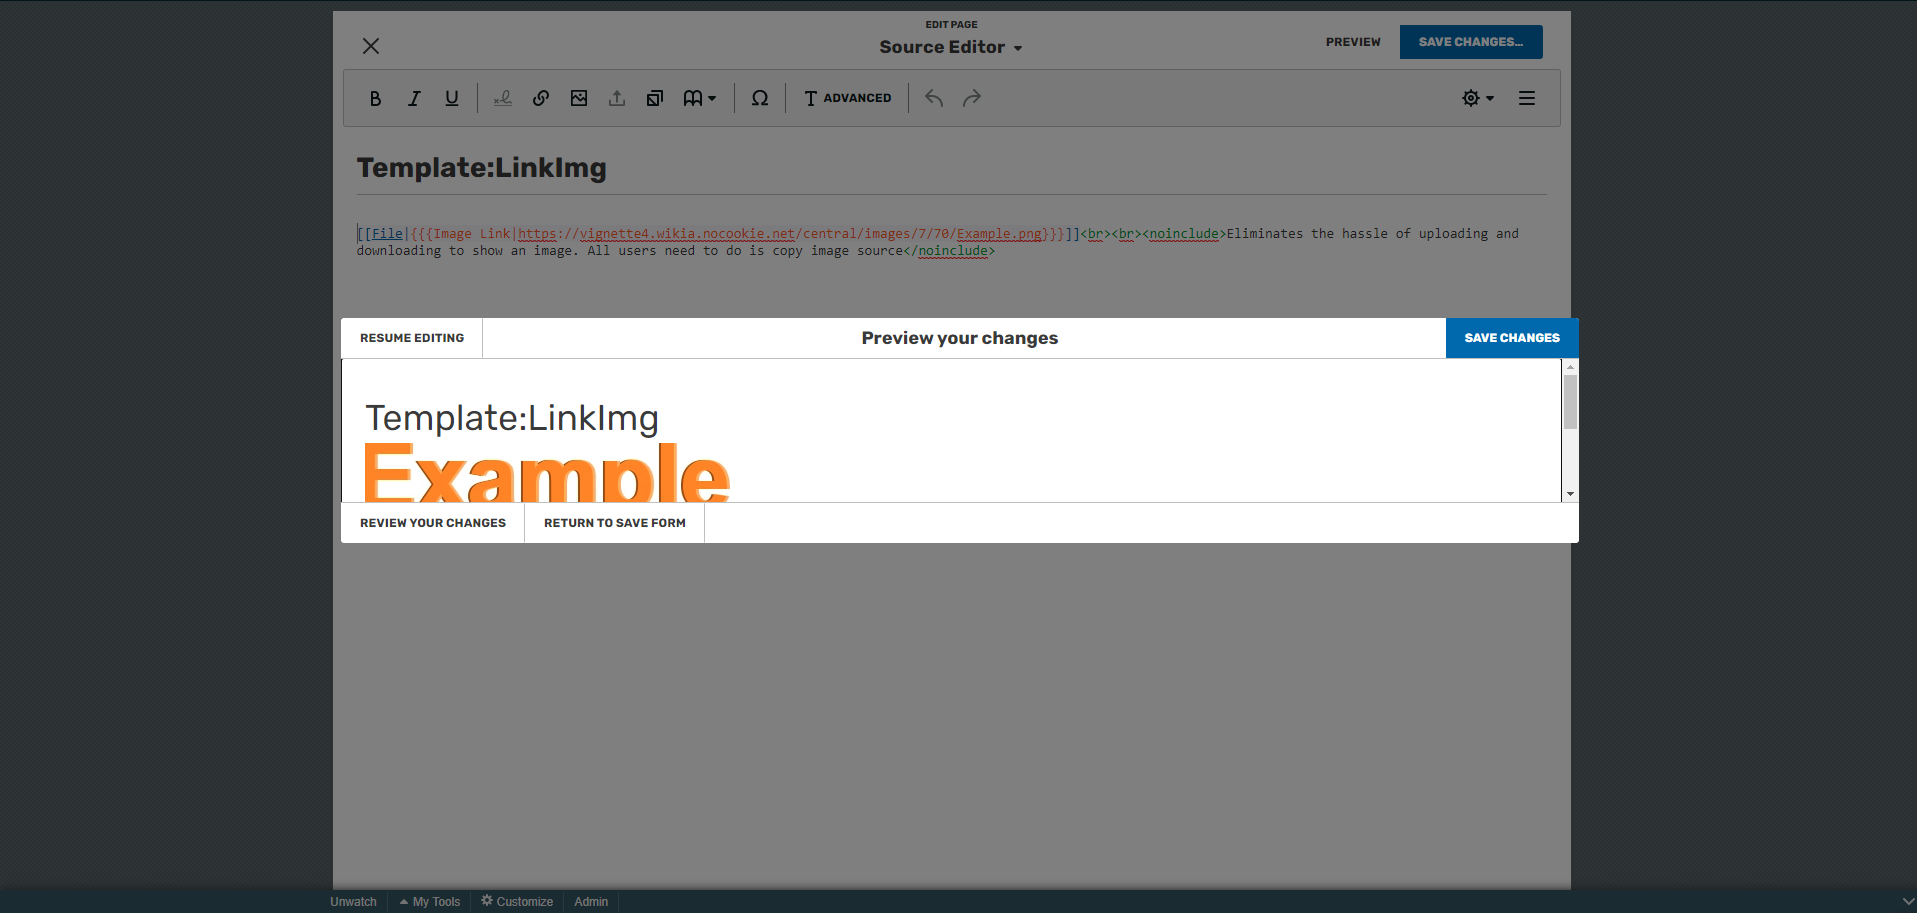
Task: Insert an image from the toolbar
Action: coord(579,98)
